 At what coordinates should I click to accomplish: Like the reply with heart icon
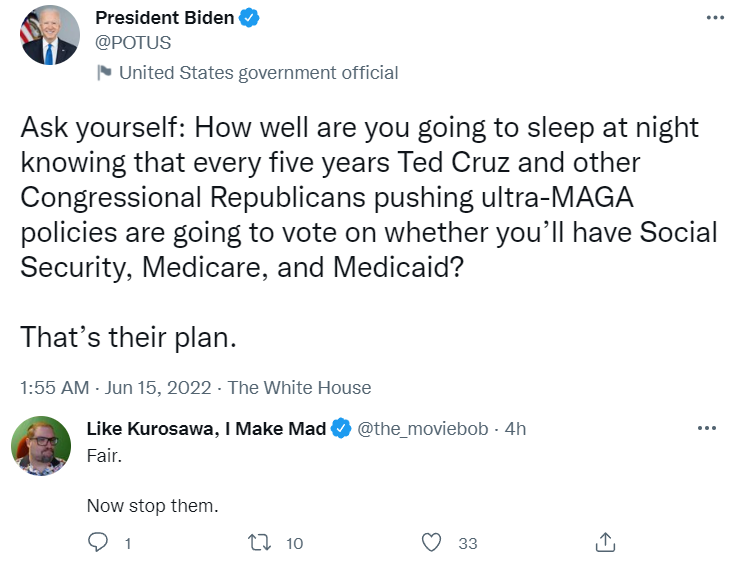[431, 543]
